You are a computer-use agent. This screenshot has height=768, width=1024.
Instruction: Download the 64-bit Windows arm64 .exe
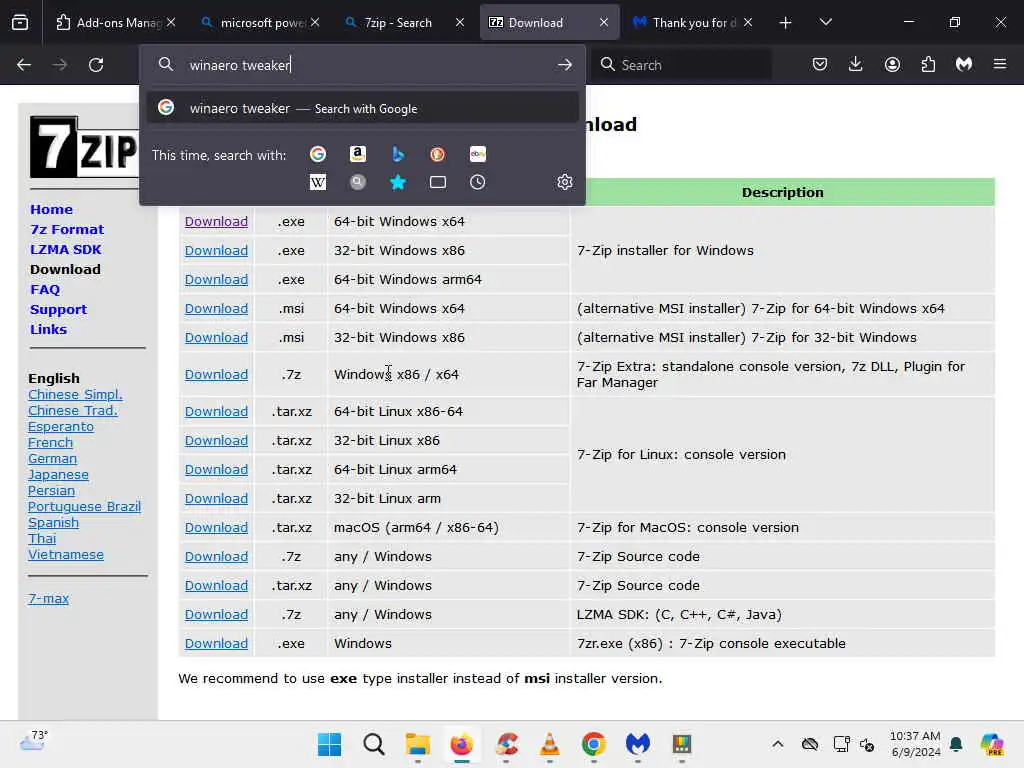tap(216, 280)
